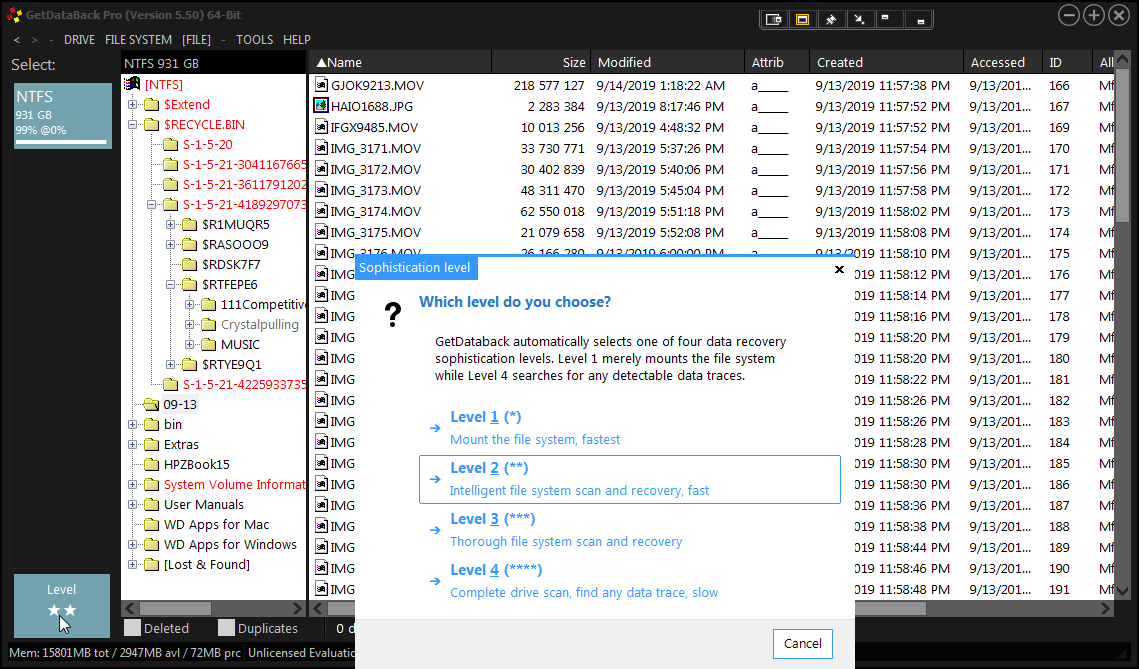Screen dimensions: 1139x669
Task: Collapse the S-1-5-21-4189297073 node
Action: pos(151,205)
